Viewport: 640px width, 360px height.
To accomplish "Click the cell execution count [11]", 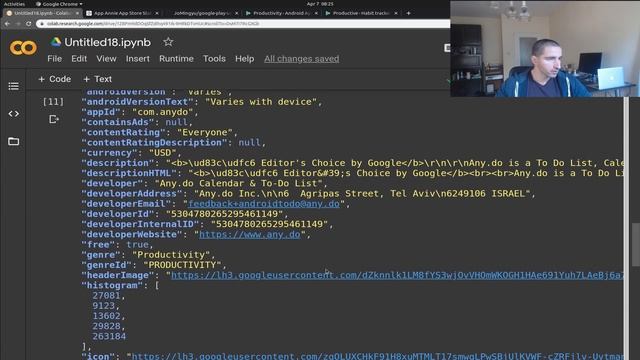I will pyautogui.click(x=53, y=102).
